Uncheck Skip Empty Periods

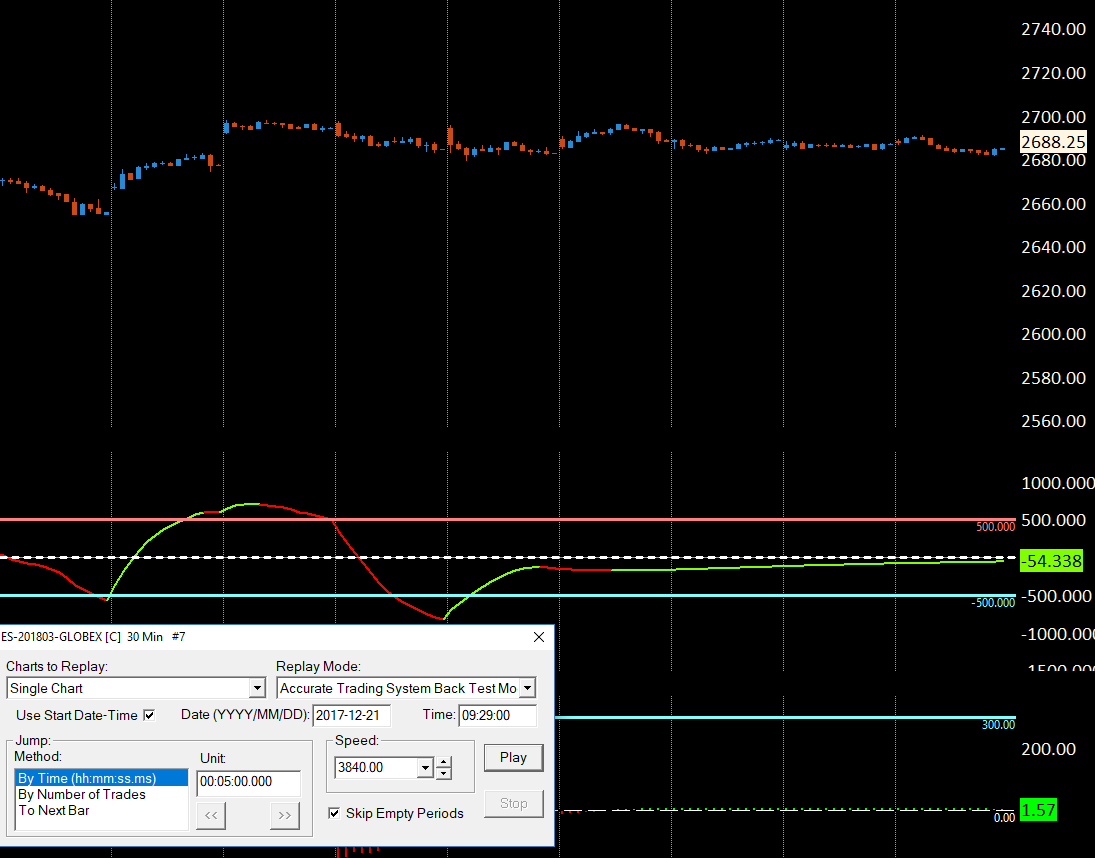coord(335,813)
